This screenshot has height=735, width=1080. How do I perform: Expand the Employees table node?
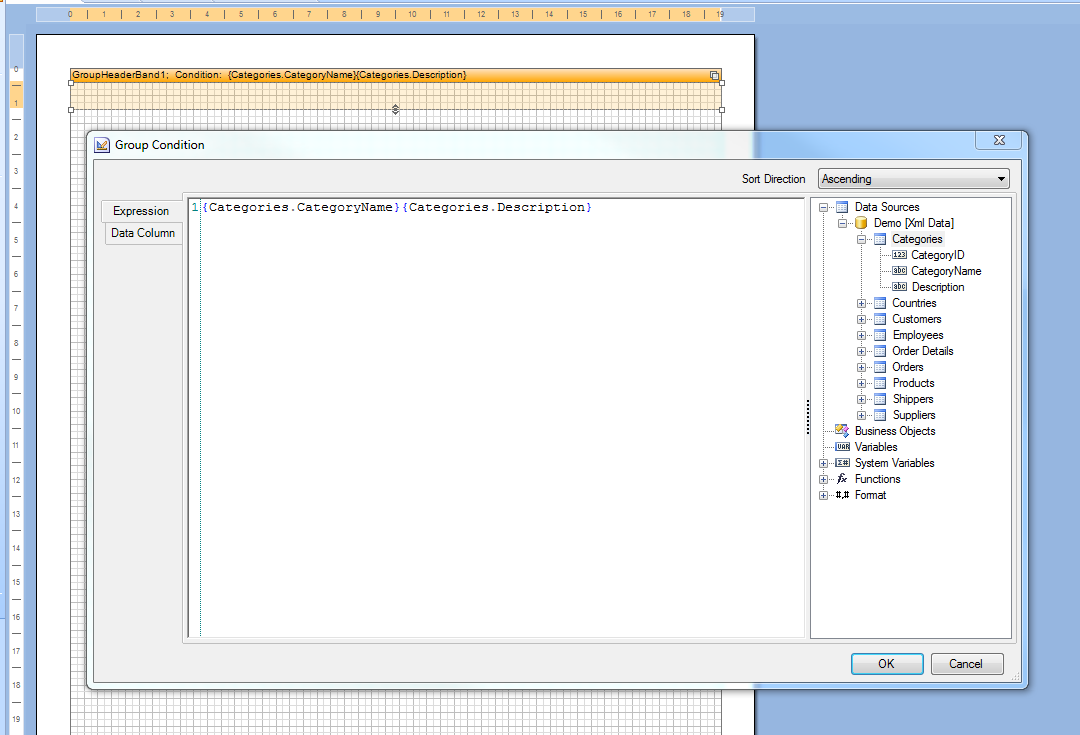861,335
